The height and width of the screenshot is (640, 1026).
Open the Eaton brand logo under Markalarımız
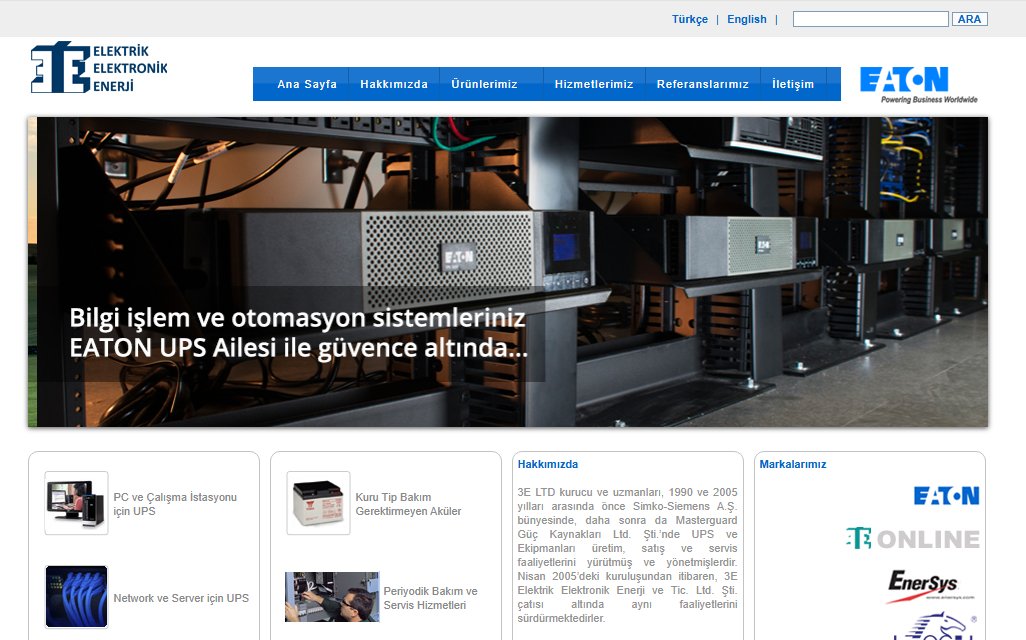tap(946, 496)
